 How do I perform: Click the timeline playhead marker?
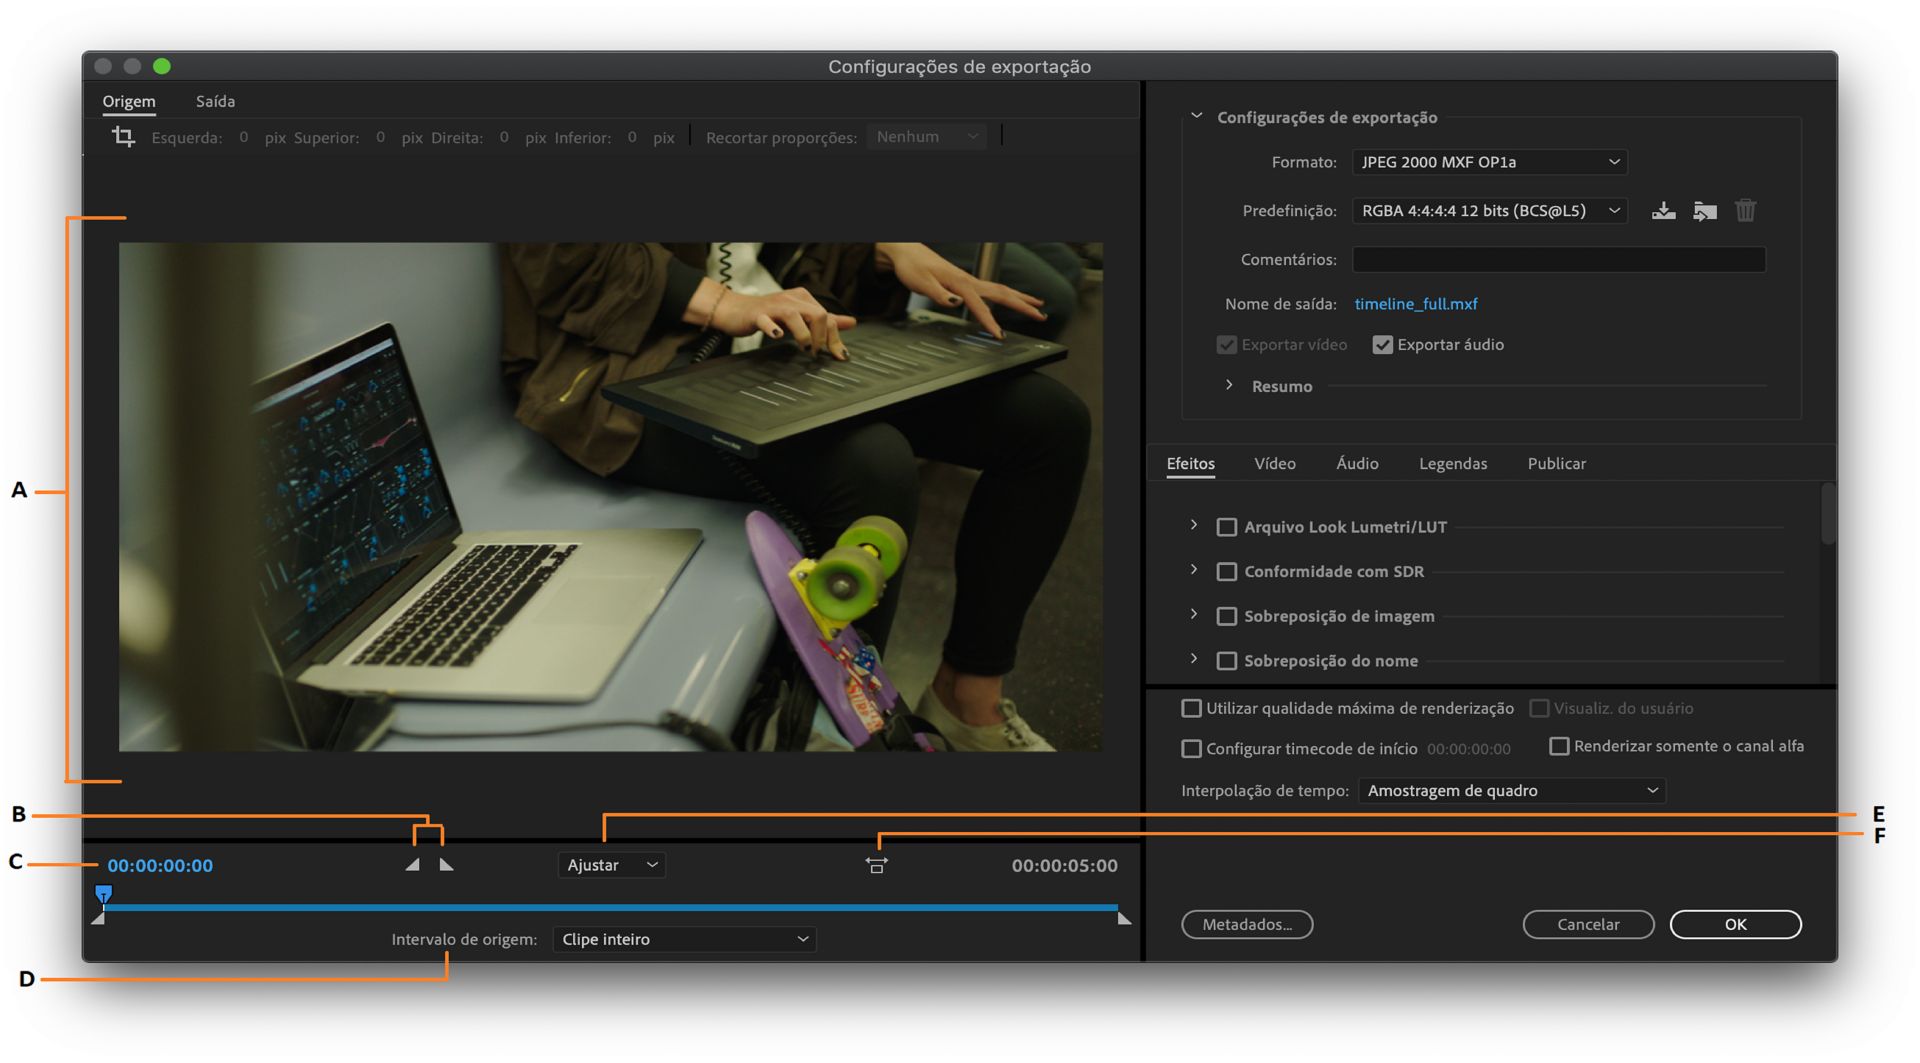(103, 893)
